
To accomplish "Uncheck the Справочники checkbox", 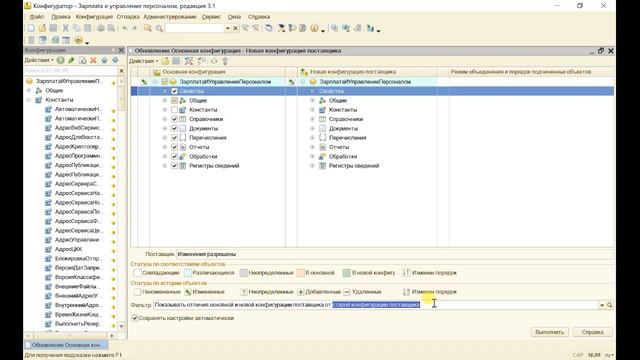I will click(x=174, y=119).
